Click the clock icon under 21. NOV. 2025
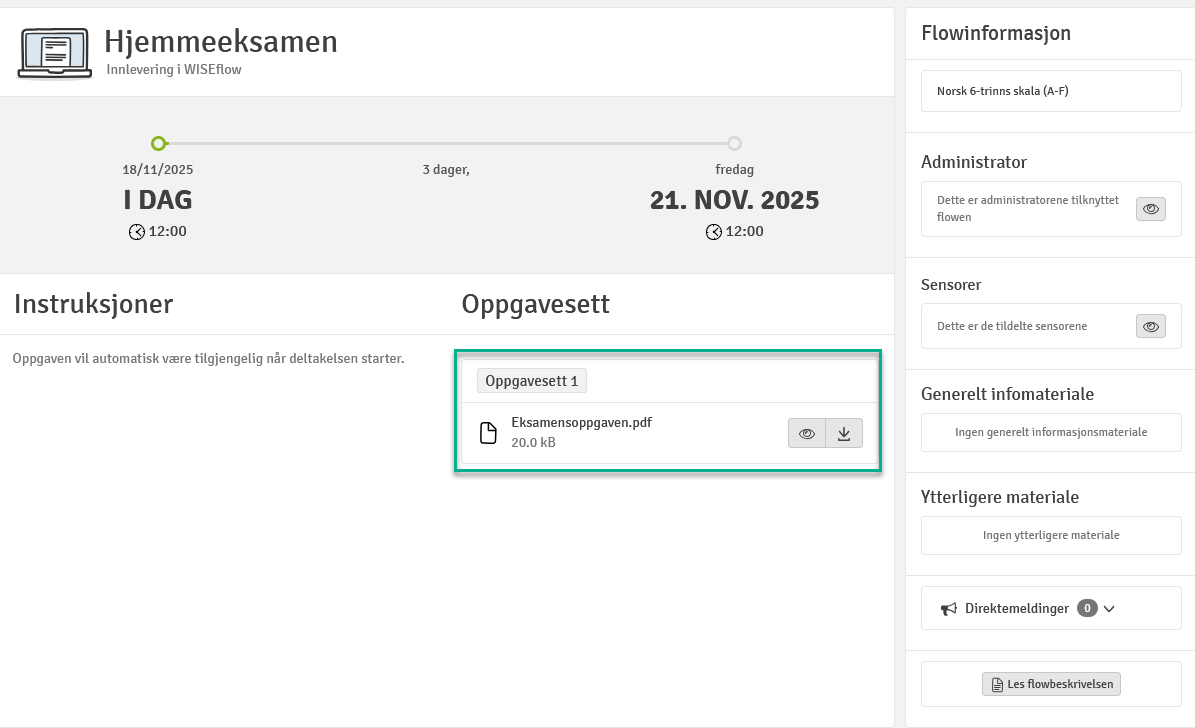The width and height of the screenshot is (1195, 728). point(713,232)
